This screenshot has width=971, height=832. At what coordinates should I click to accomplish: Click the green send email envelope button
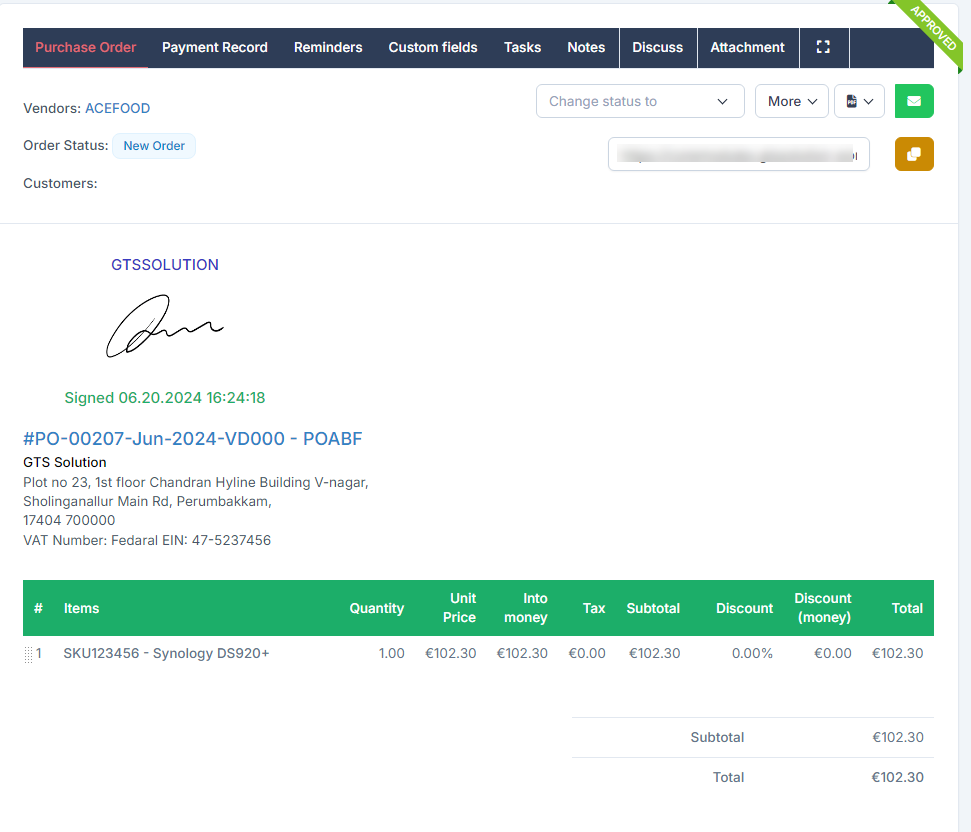[913, 101]
